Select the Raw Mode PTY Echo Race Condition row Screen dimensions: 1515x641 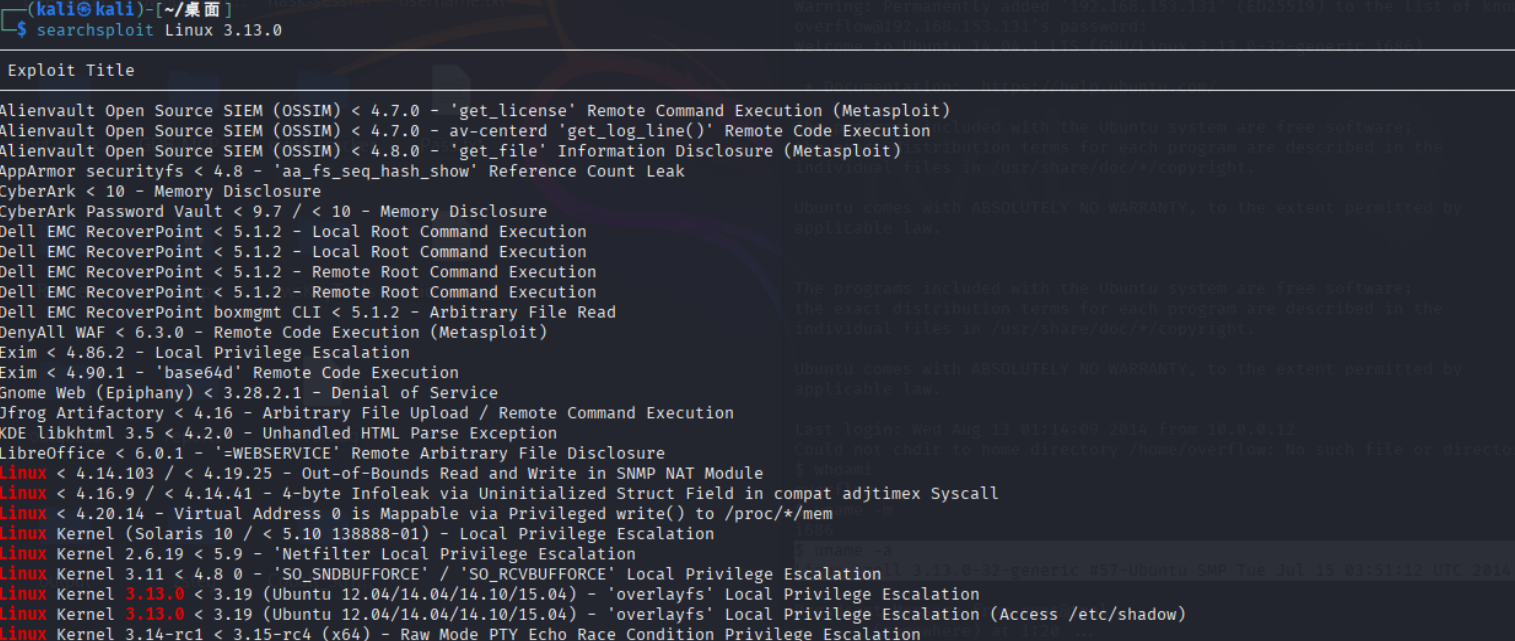click(x=460, y=634)
